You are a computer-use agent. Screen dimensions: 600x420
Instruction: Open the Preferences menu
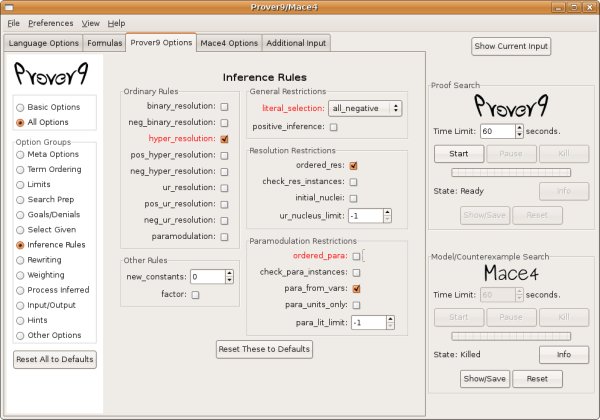point(51,23)
